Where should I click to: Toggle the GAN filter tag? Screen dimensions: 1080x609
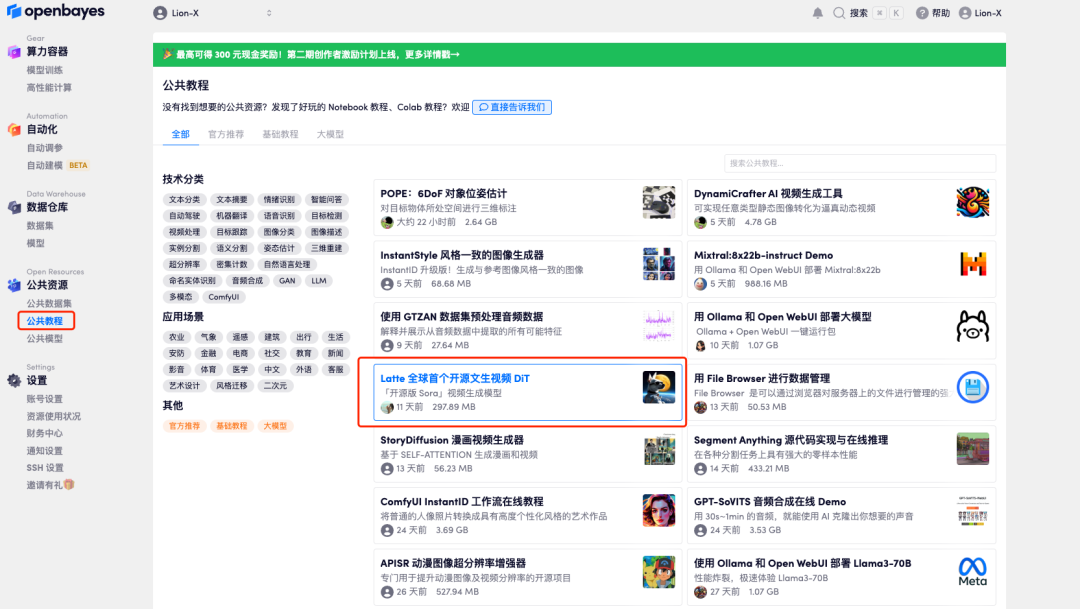pyautogui.click(x=286, y=281)
